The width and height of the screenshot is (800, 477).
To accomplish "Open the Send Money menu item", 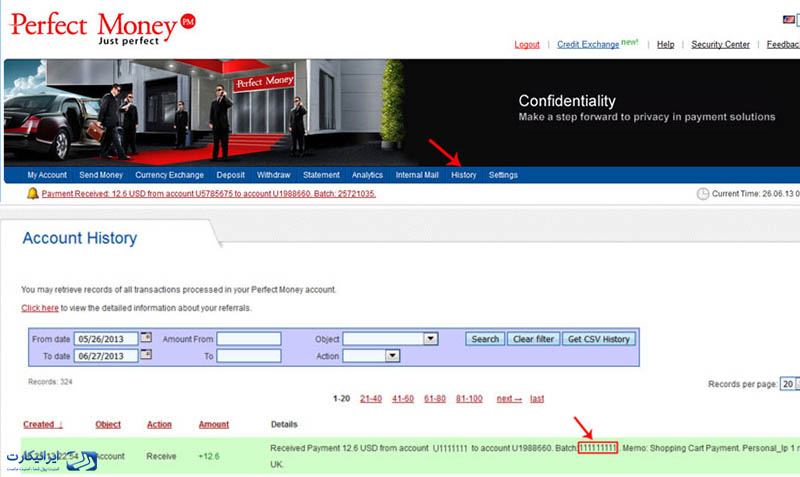I will click(101, 175).
